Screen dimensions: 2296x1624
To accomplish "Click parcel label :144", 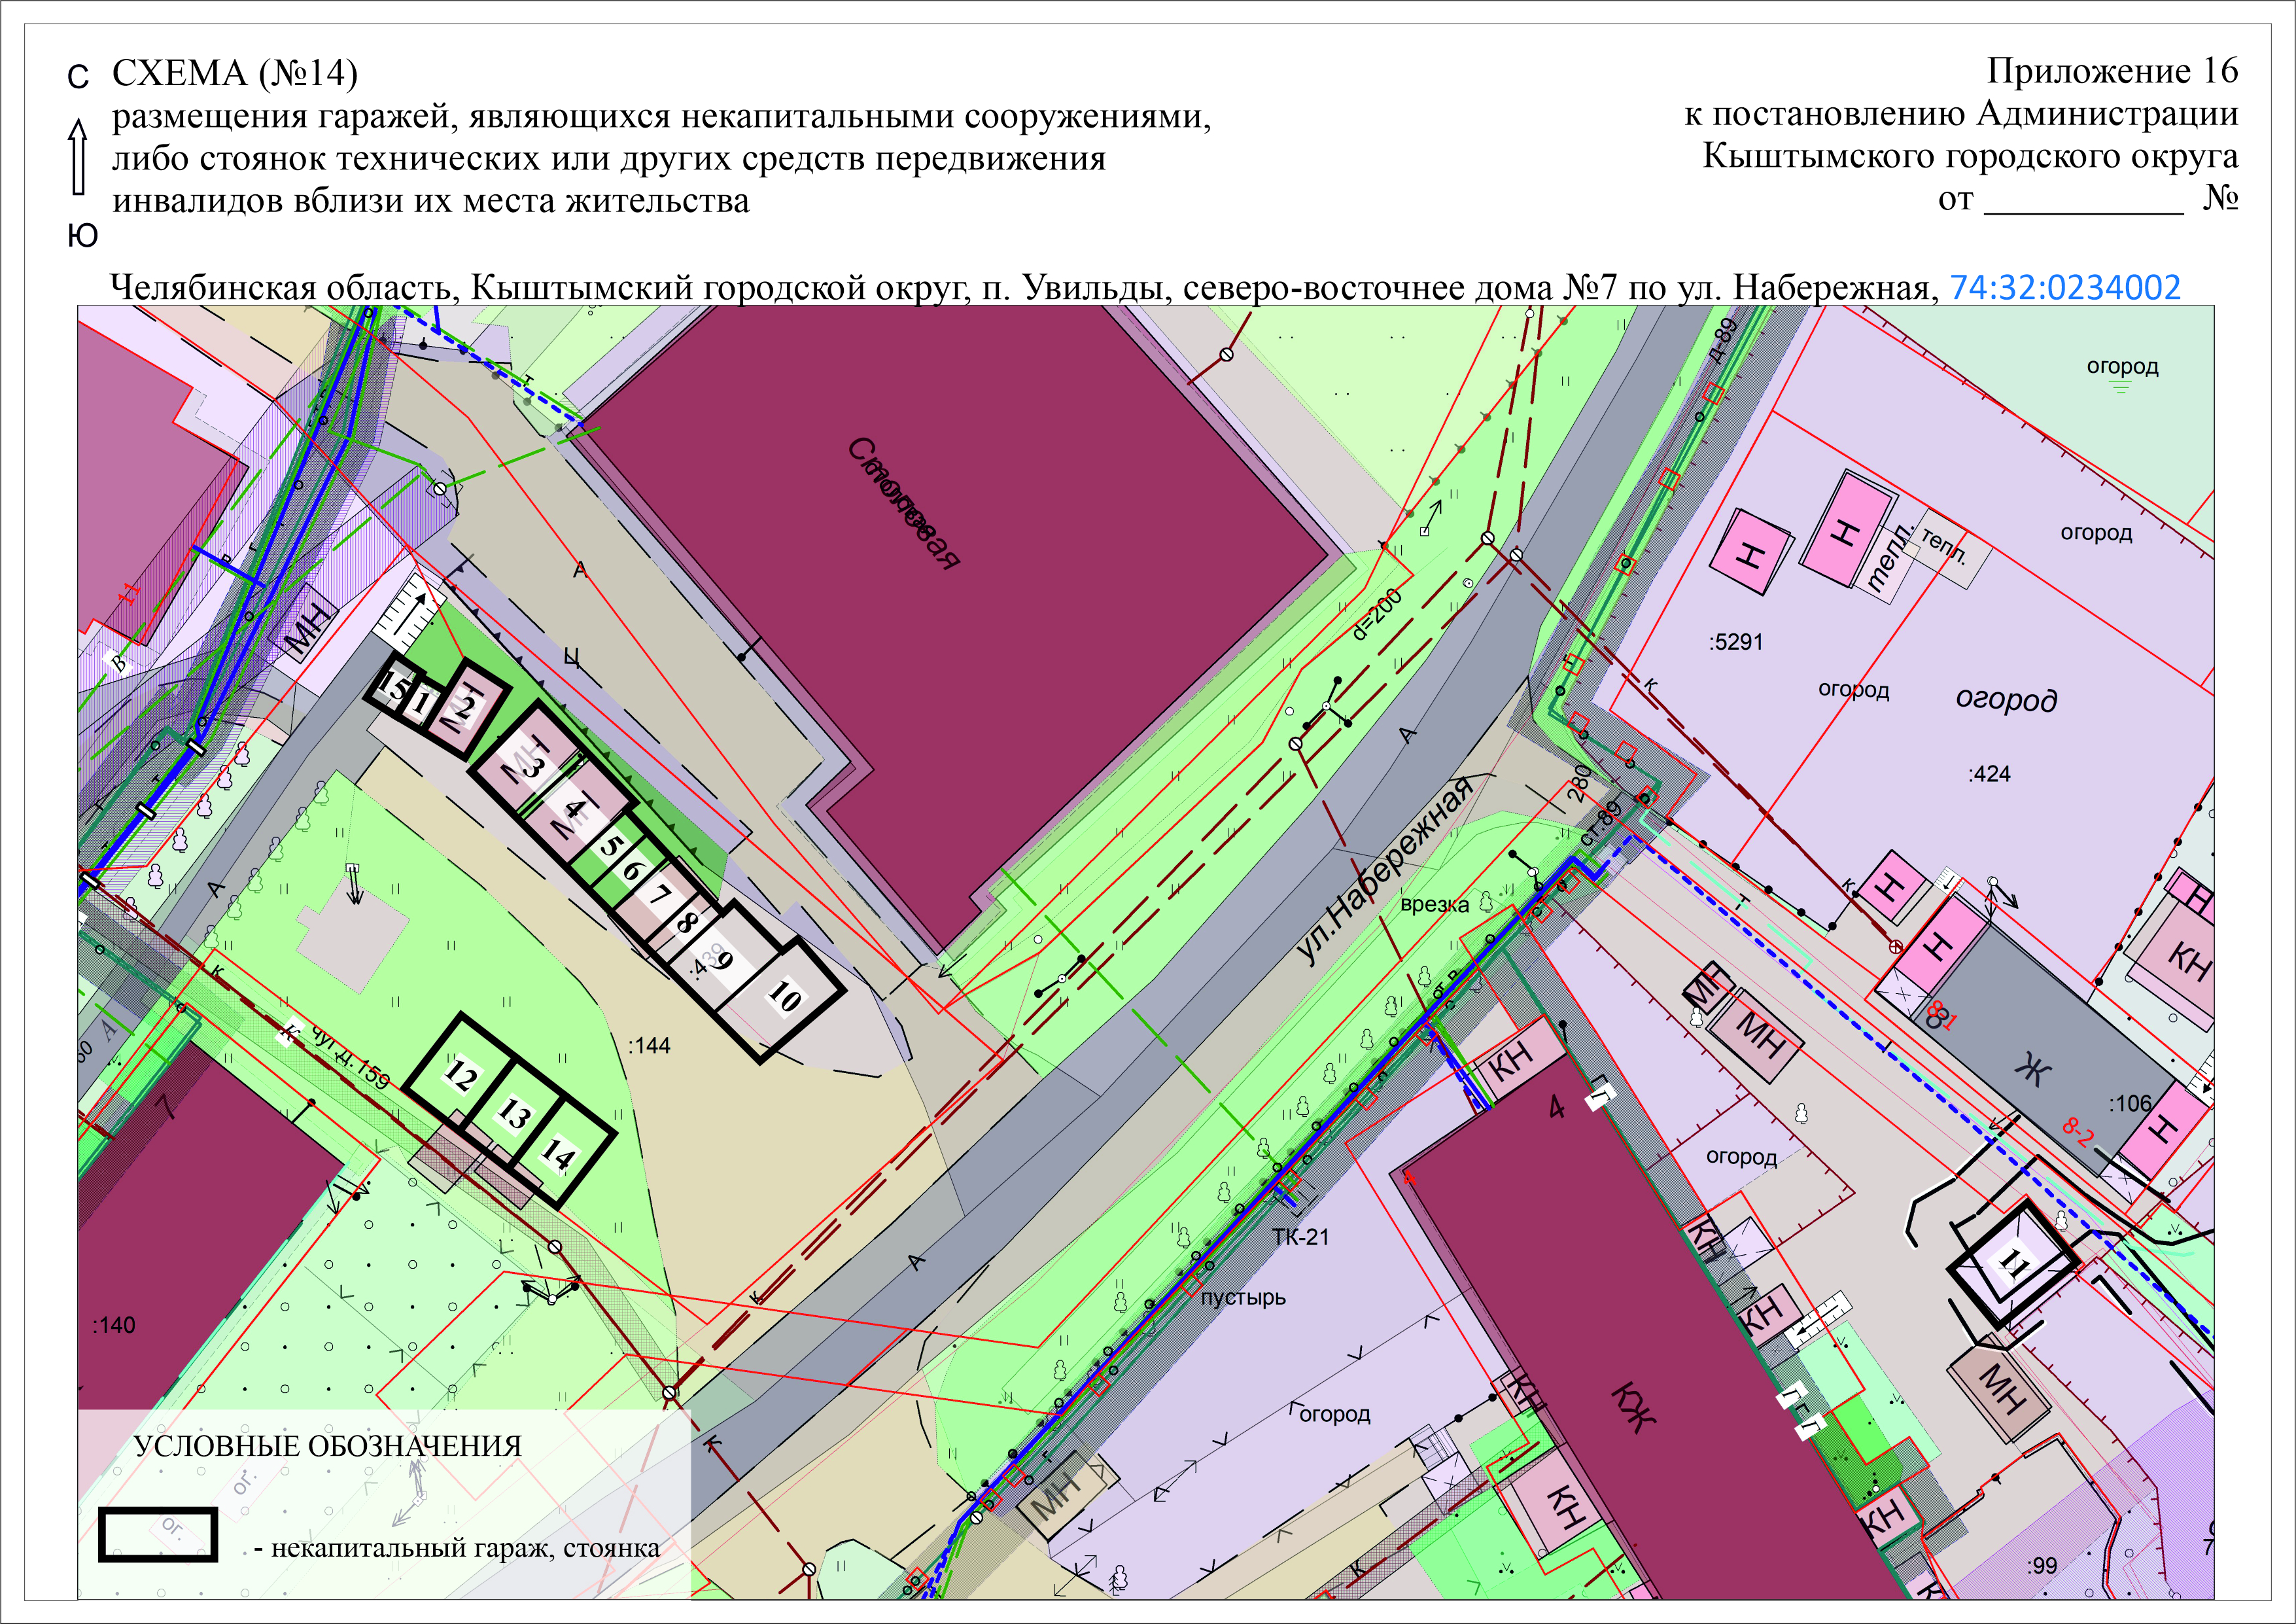I will [649, 1046].
